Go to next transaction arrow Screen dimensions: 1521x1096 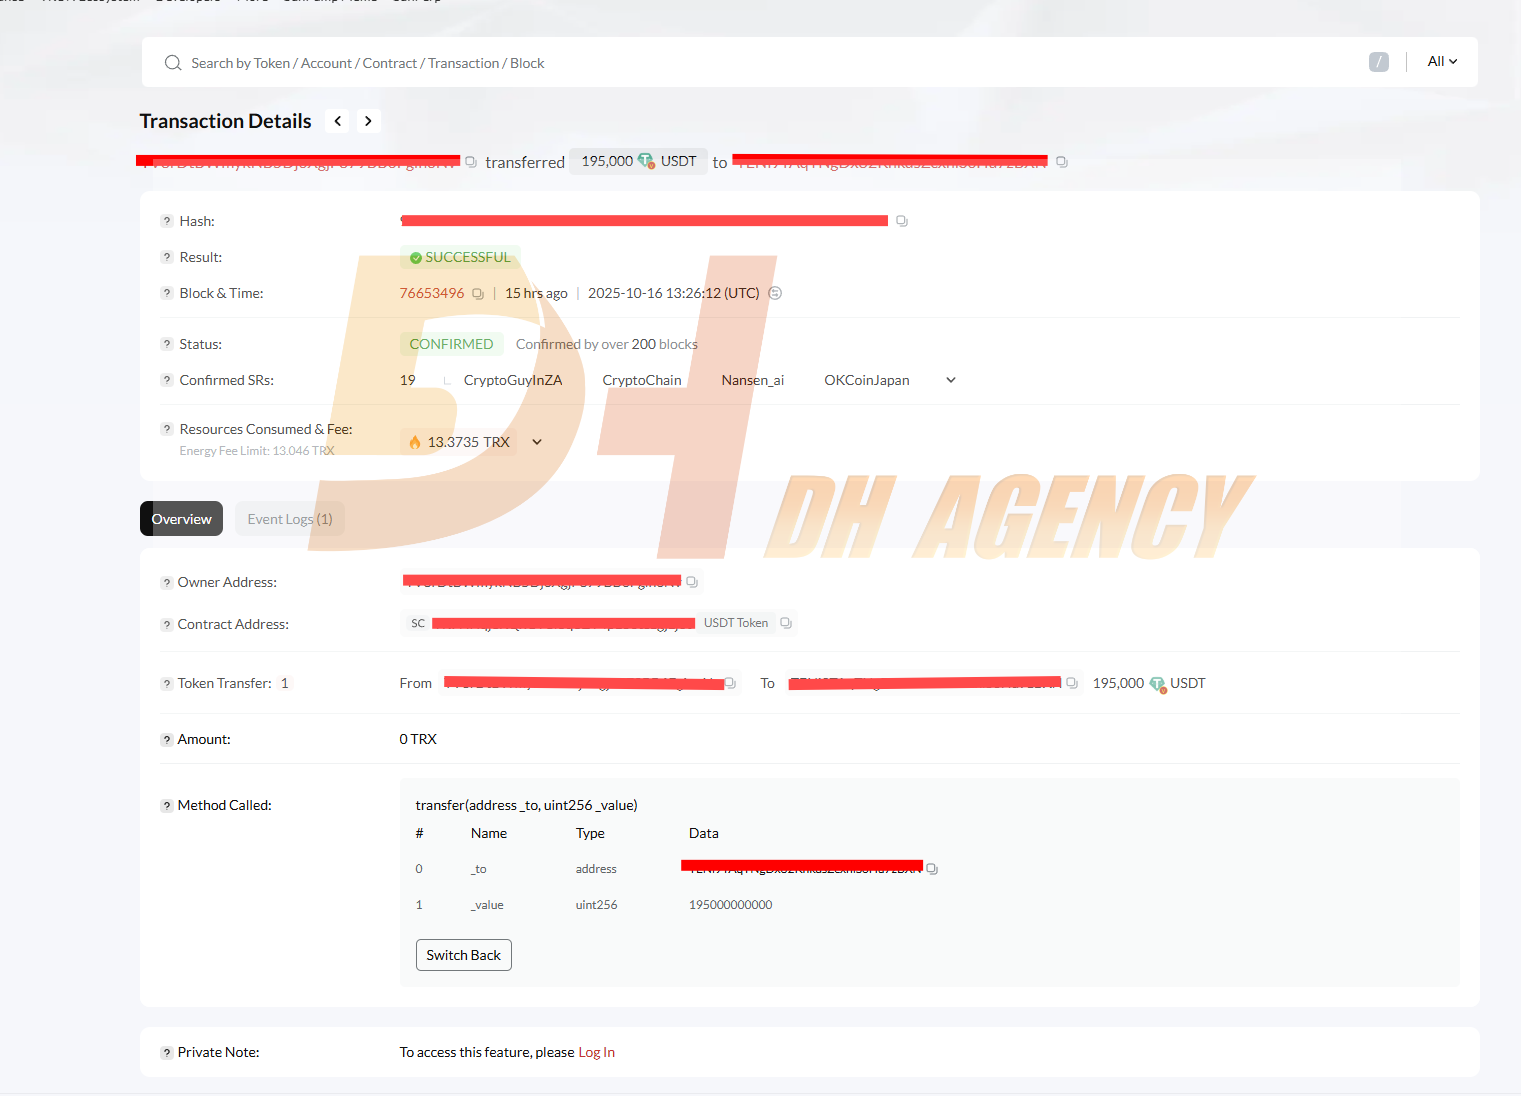(x=369, y=121)
